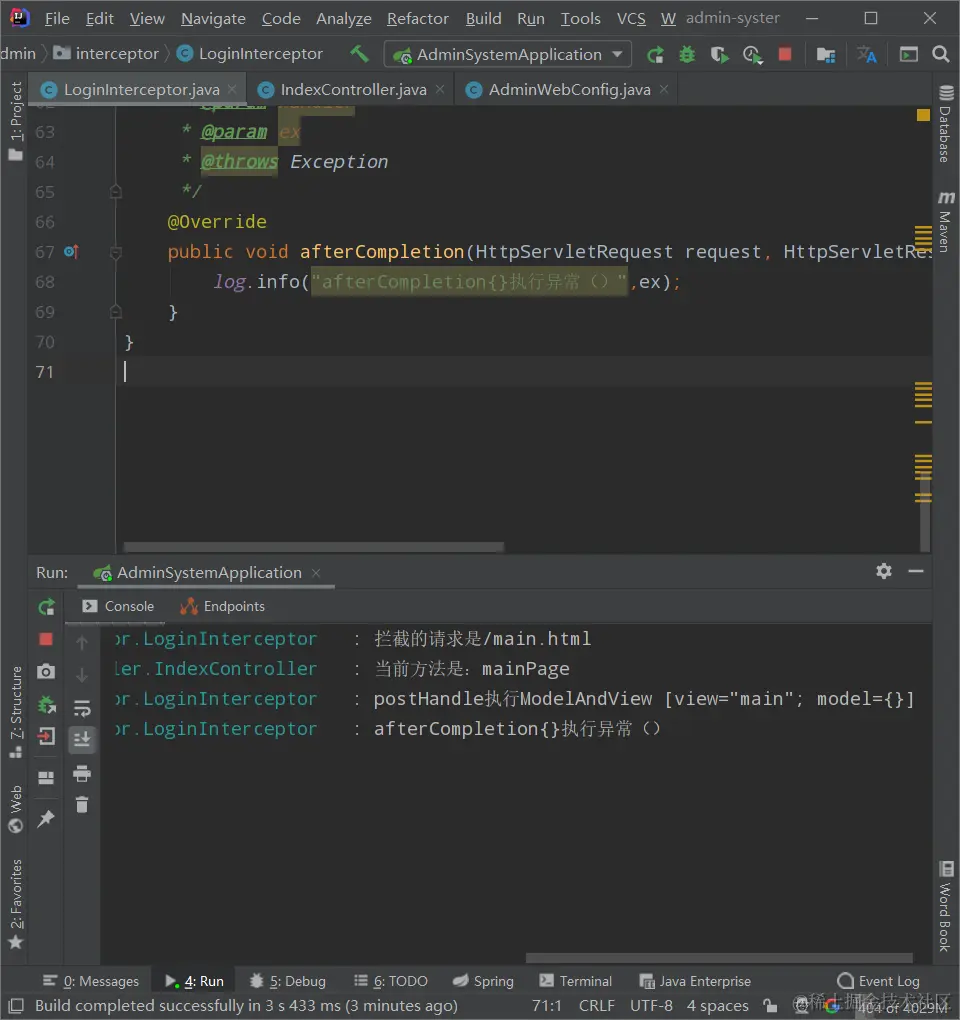Image resolution: width=960 pixels, height=1020 pixels.
Task: Click the LoginInterceptor breadcrumb class
Action: pyautogui.click(x=250, y=53)
